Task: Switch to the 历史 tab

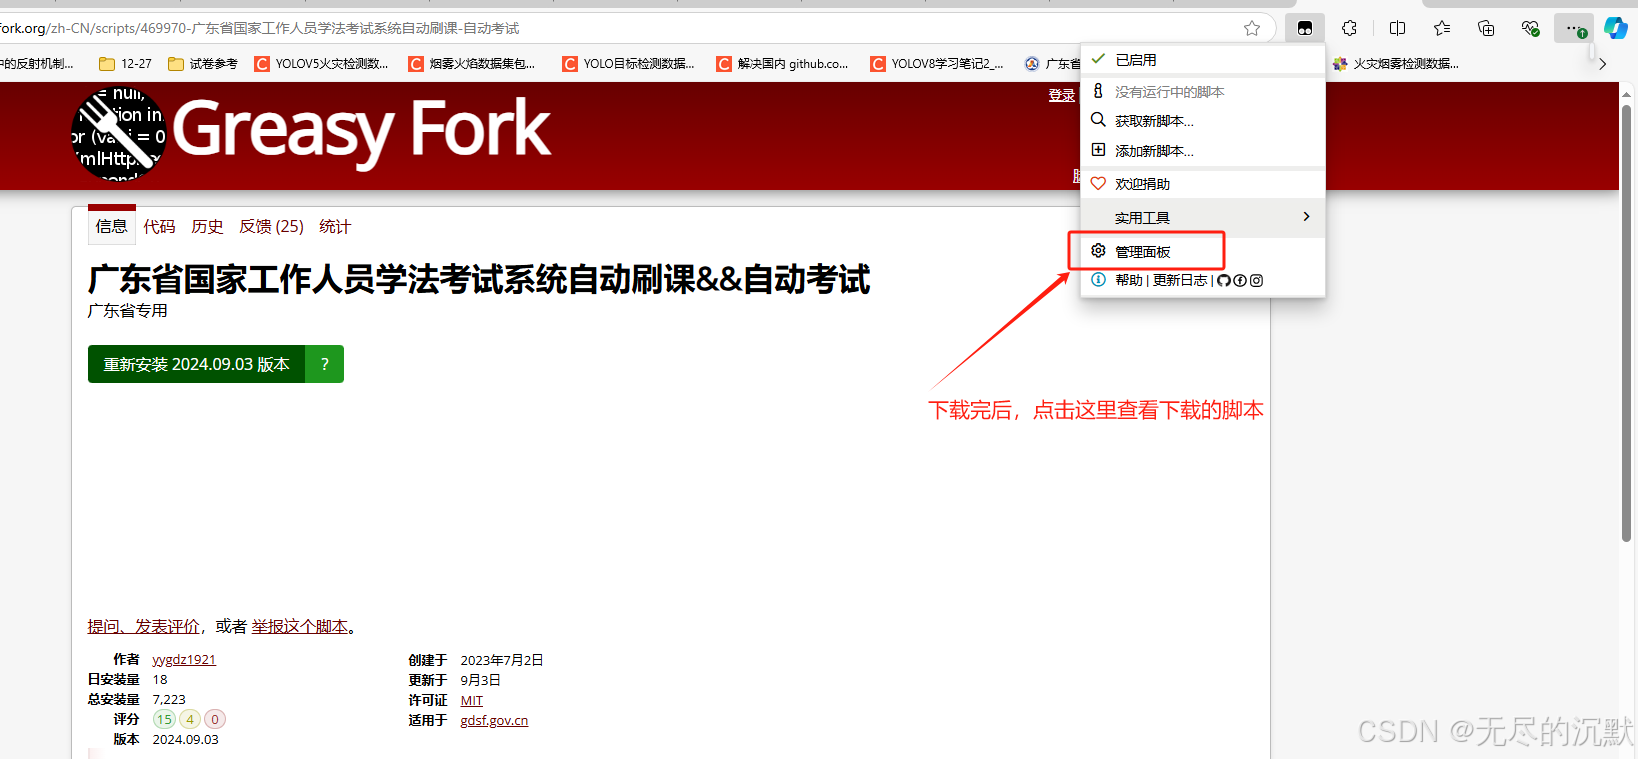Action: pyautogui.click(x=207, y=226)
